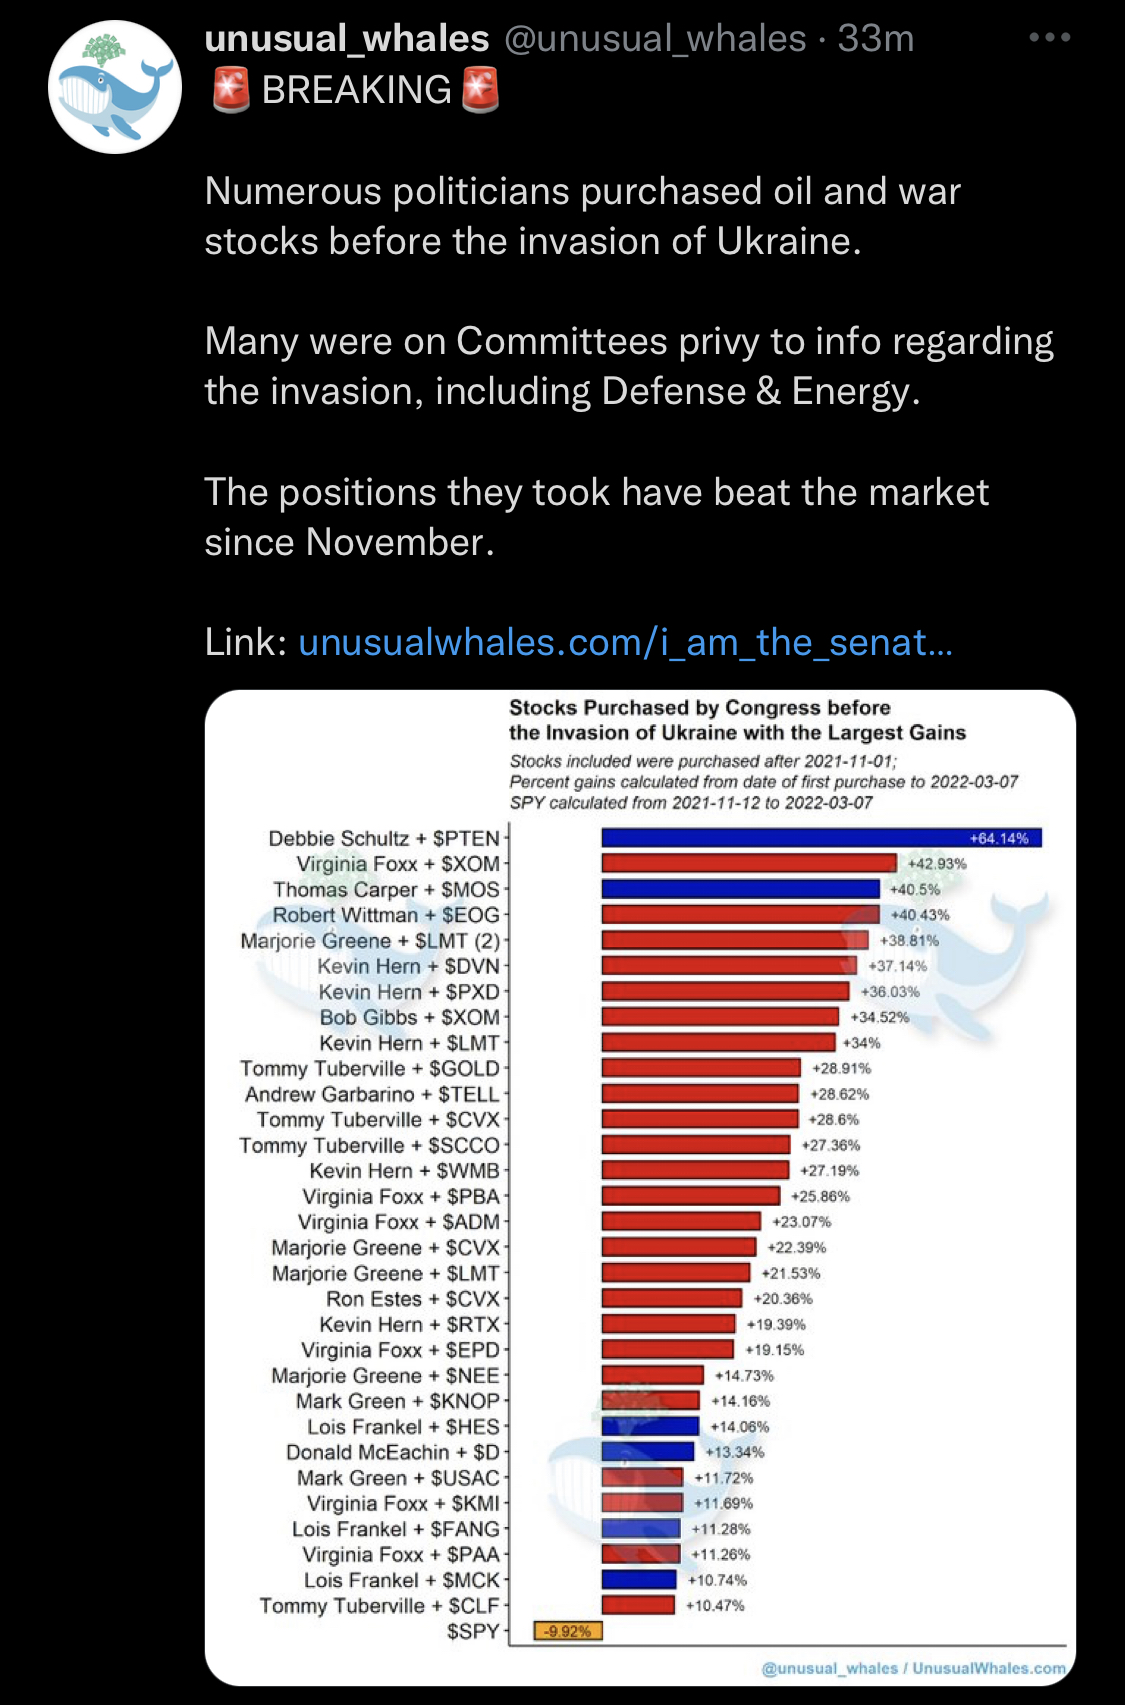Open the unusual_whales whale profile avatar
Image resolution: width=1125 pixels, height=1705 pixels.
[x=115, y=87]
